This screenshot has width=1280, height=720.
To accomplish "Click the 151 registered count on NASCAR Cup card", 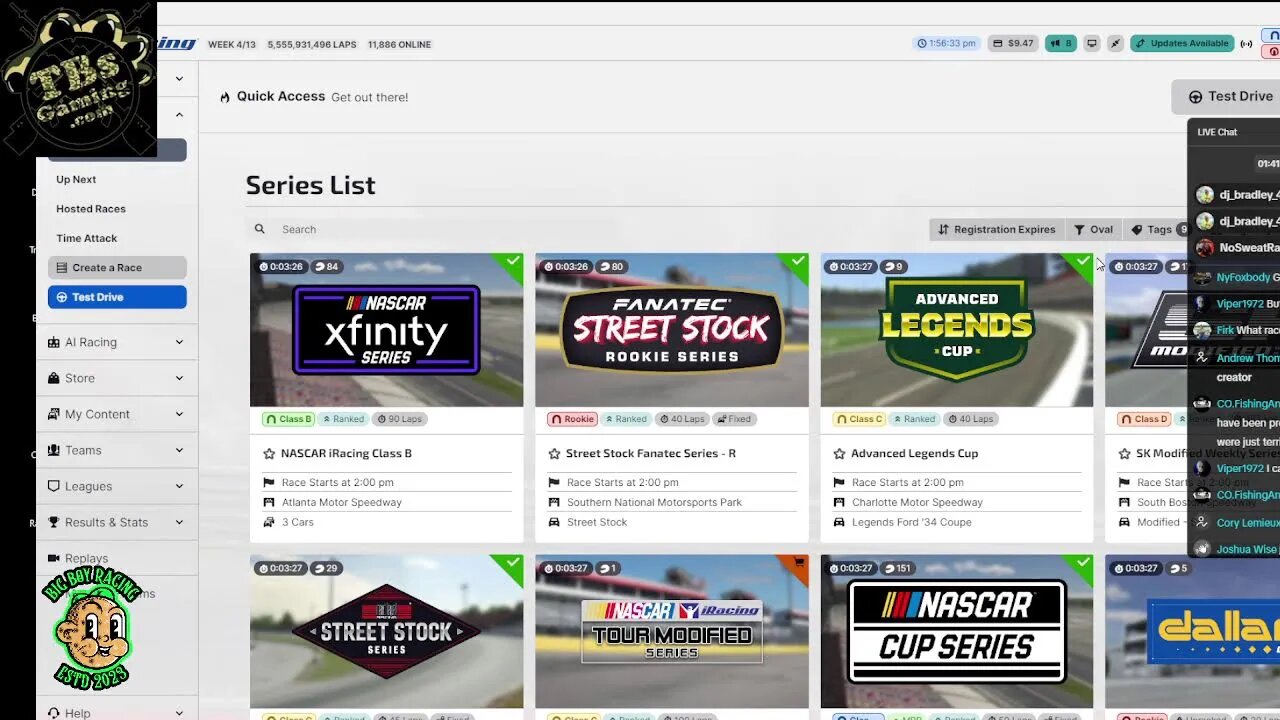I will pyautogui.click(x=899, y=568).
